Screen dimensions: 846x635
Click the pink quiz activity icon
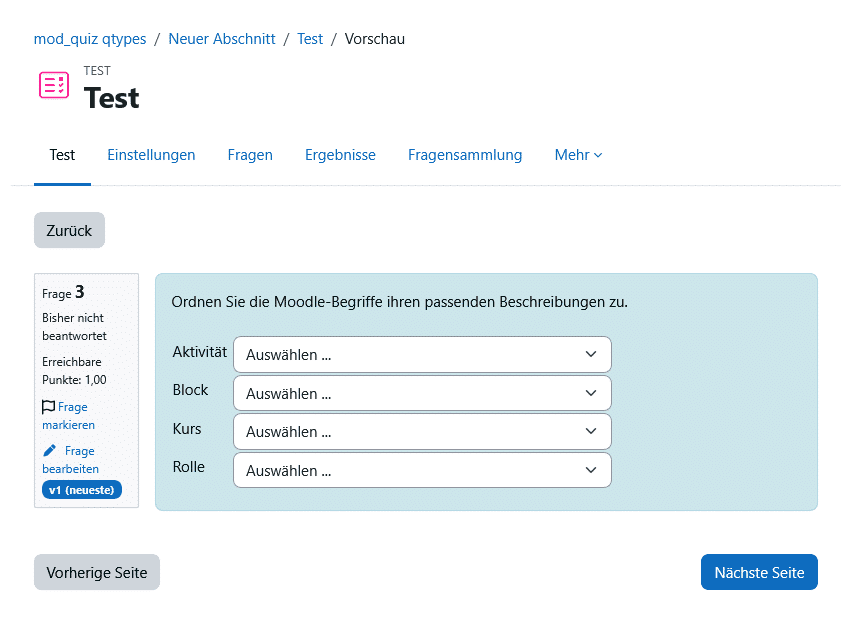(54, 85)
